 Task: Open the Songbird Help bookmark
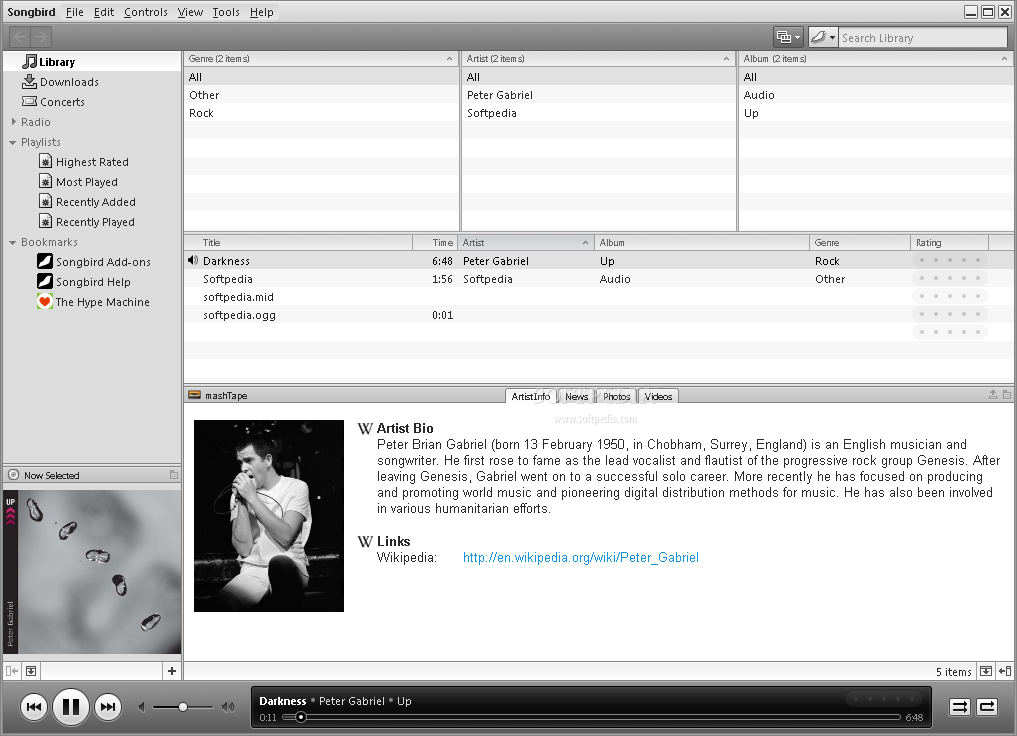click(84, 281)
